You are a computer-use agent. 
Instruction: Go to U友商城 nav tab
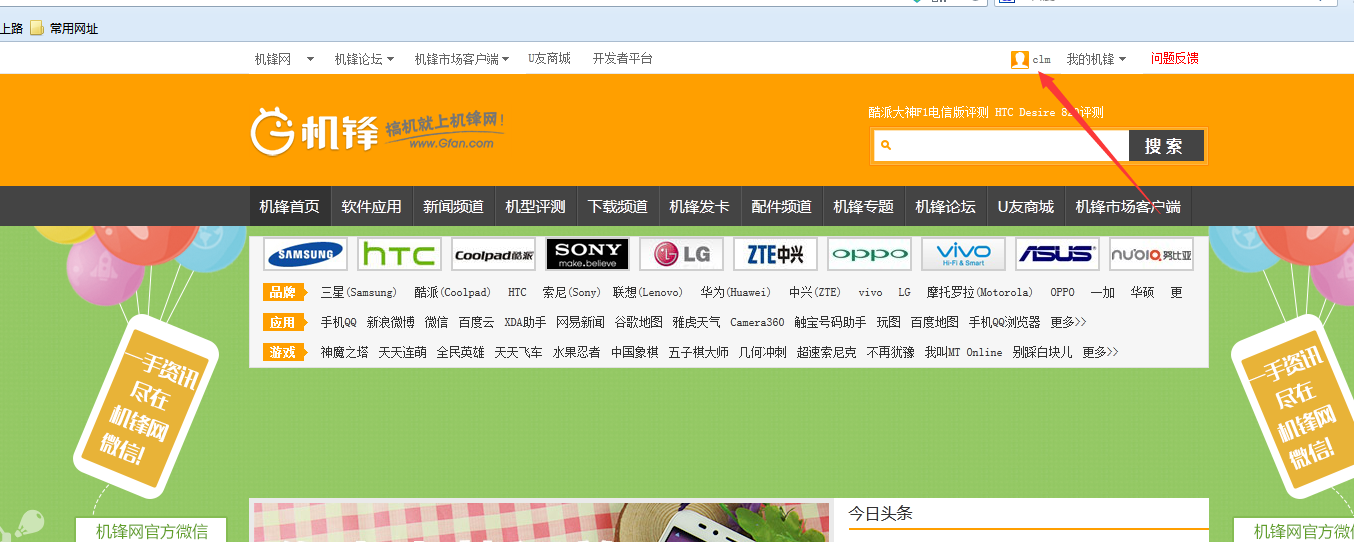point(1025,206)
